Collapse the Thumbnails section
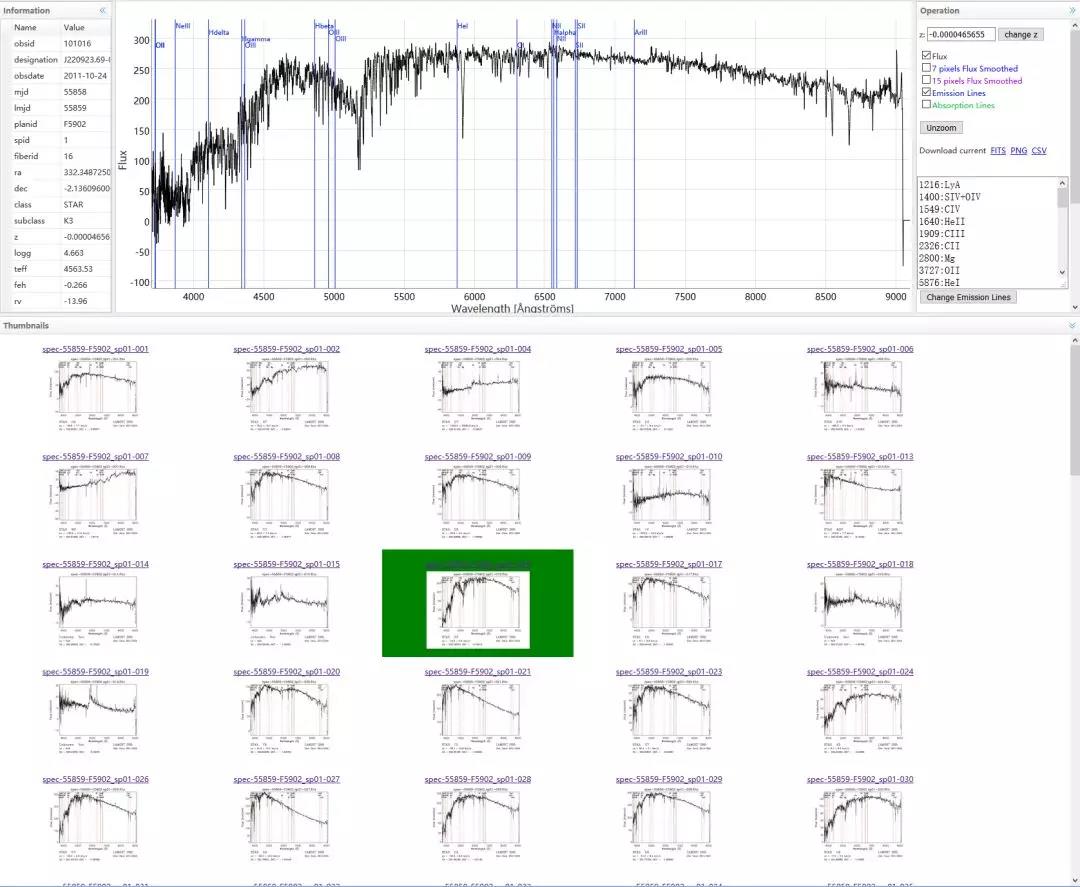Viewport: 1080px width, 887px height. [1072, 326]
